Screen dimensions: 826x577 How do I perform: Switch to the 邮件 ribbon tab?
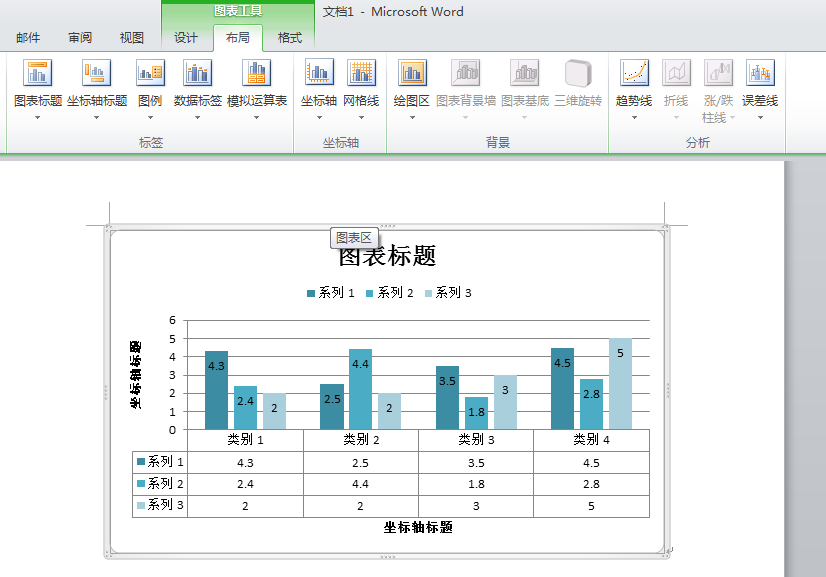(28, 37)
